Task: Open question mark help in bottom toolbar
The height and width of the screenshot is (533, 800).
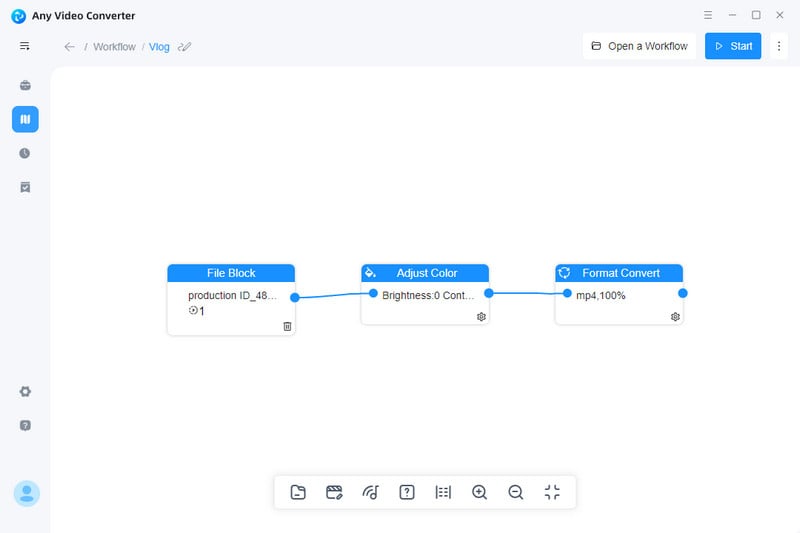Action: coord(407,492)
